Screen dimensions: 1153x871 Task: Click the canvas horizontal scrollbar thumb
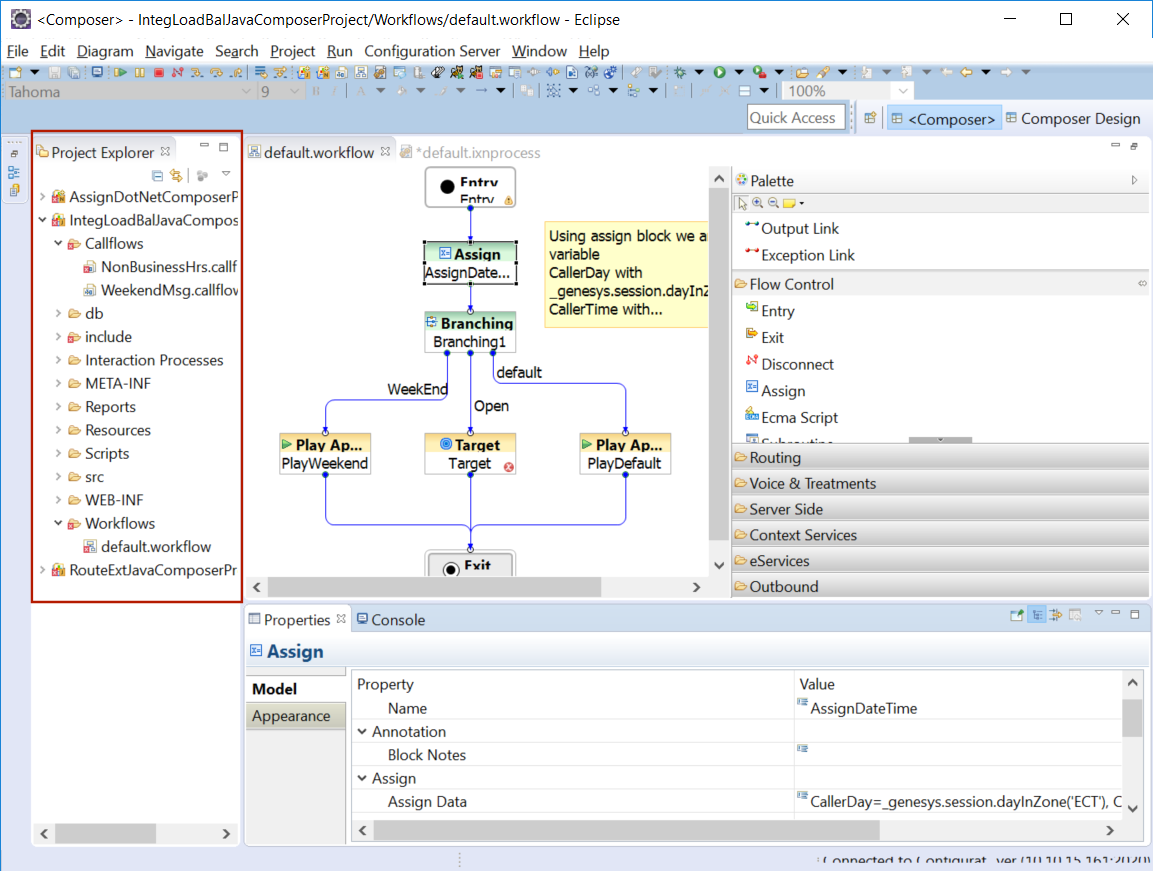coord(435,587)
